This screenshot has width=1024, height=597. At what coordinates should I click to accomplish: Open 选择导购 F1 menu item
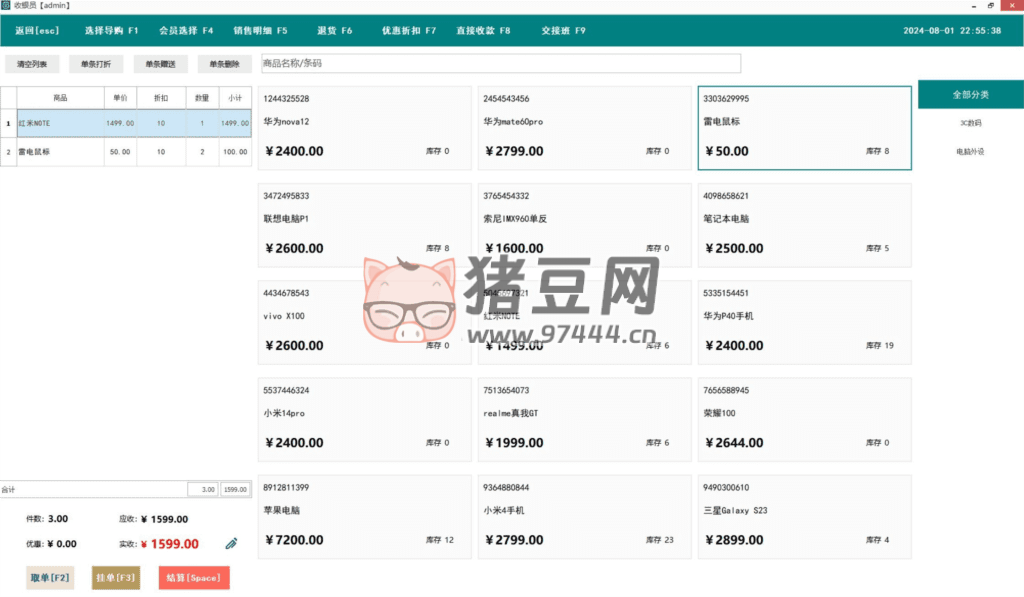click(112, 31)
